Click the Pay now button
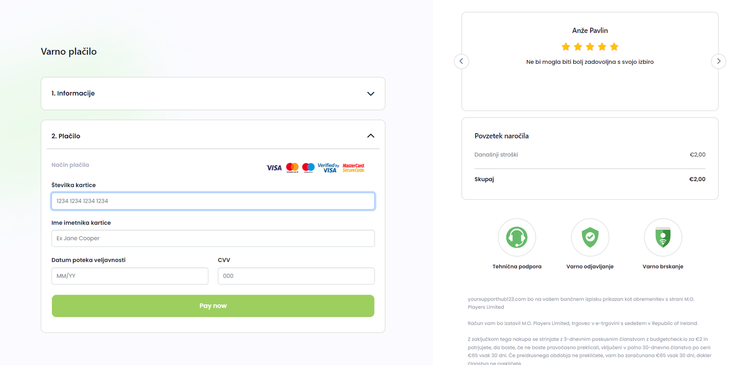The image size is (736, 365). coord(213,306)
